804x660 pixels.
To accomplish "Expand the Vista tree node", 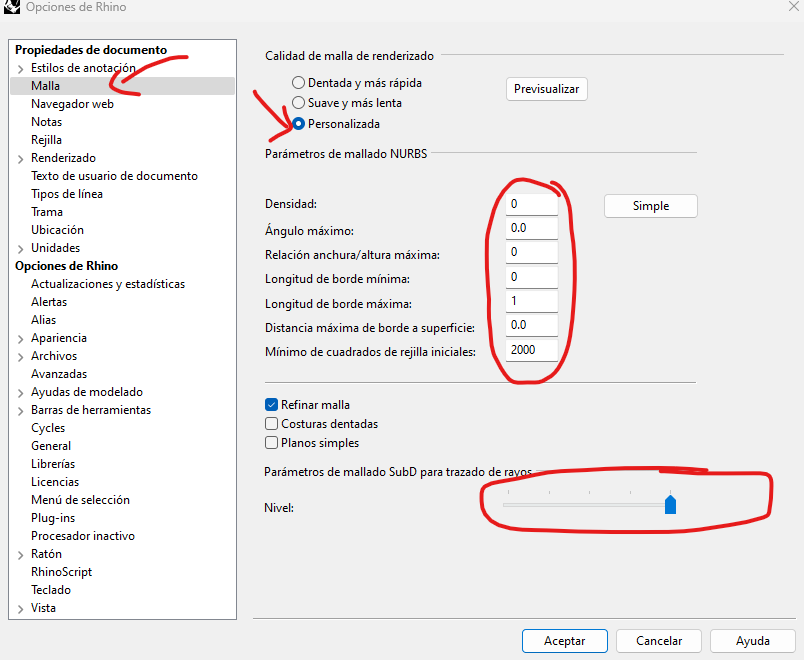I will point(21,609).
